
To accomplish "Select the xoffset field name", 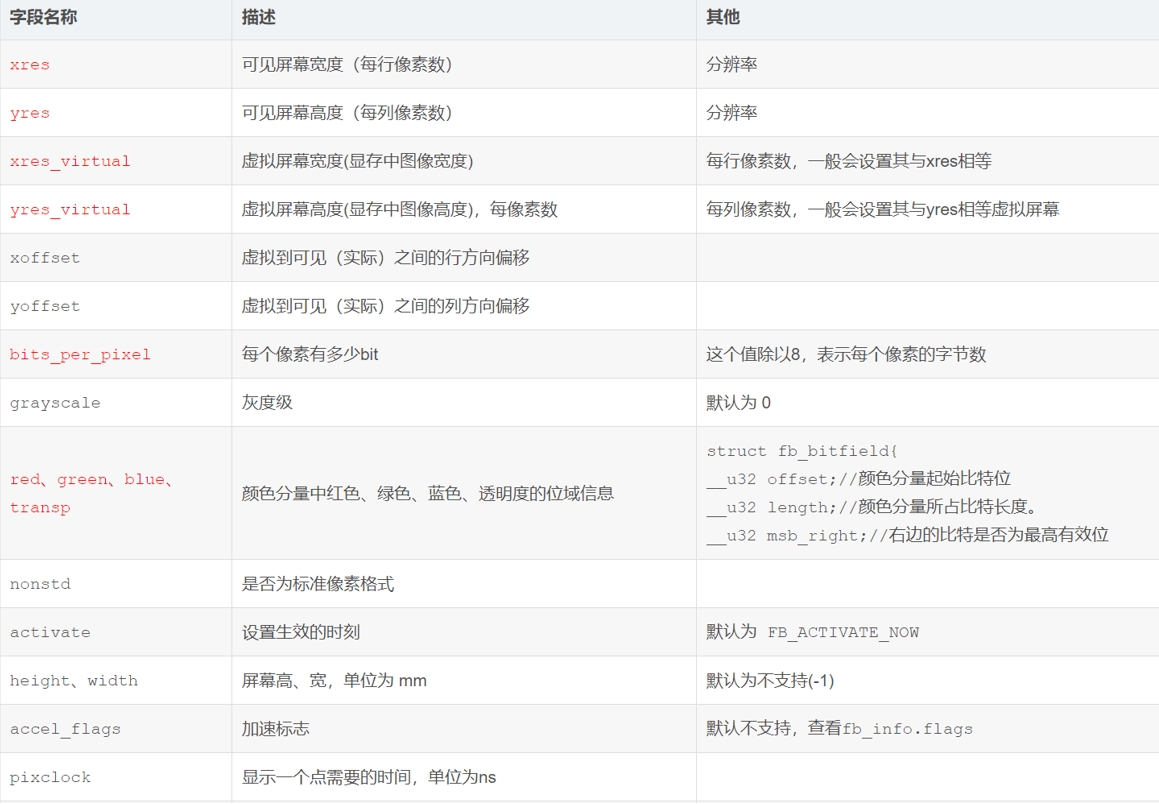I will (45, 258).
